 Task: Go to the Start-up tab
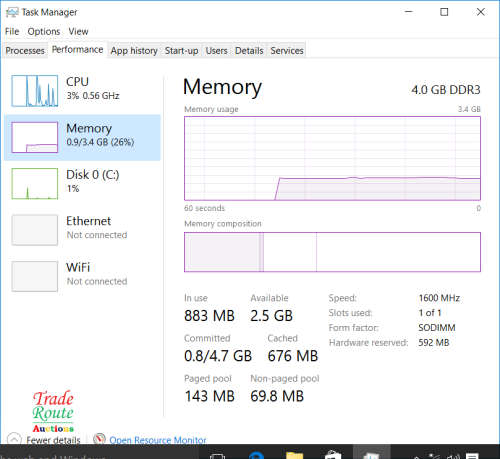coord(181,51)
